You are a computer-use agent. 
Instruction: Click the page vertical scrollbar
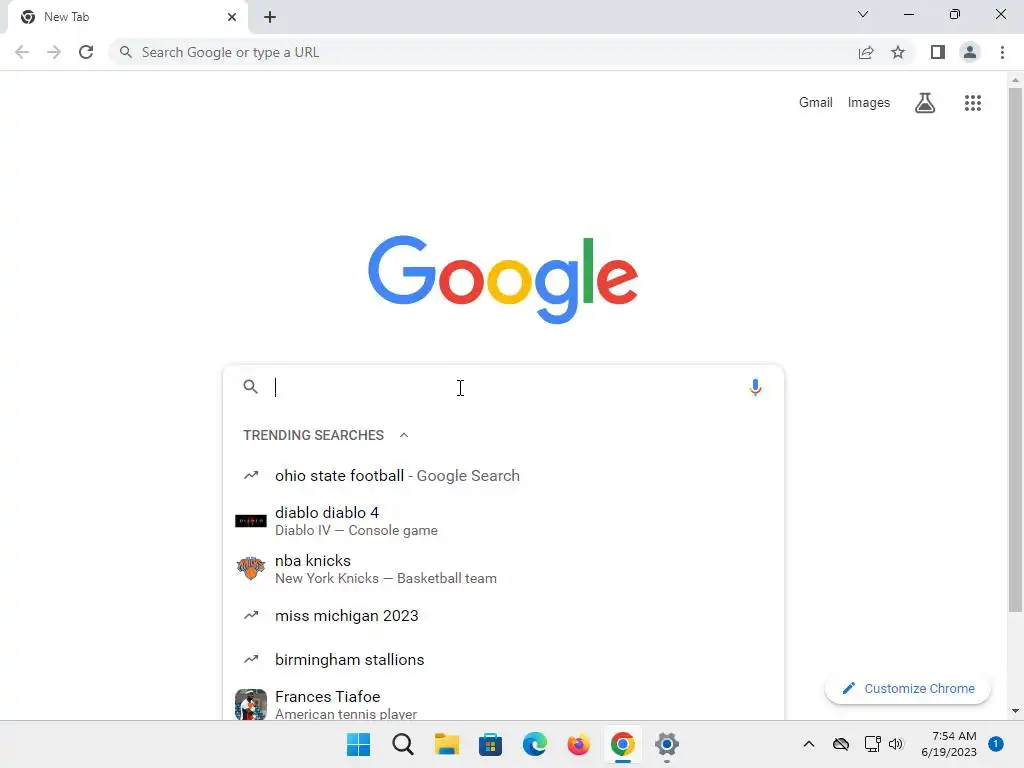pos(1015,349)
